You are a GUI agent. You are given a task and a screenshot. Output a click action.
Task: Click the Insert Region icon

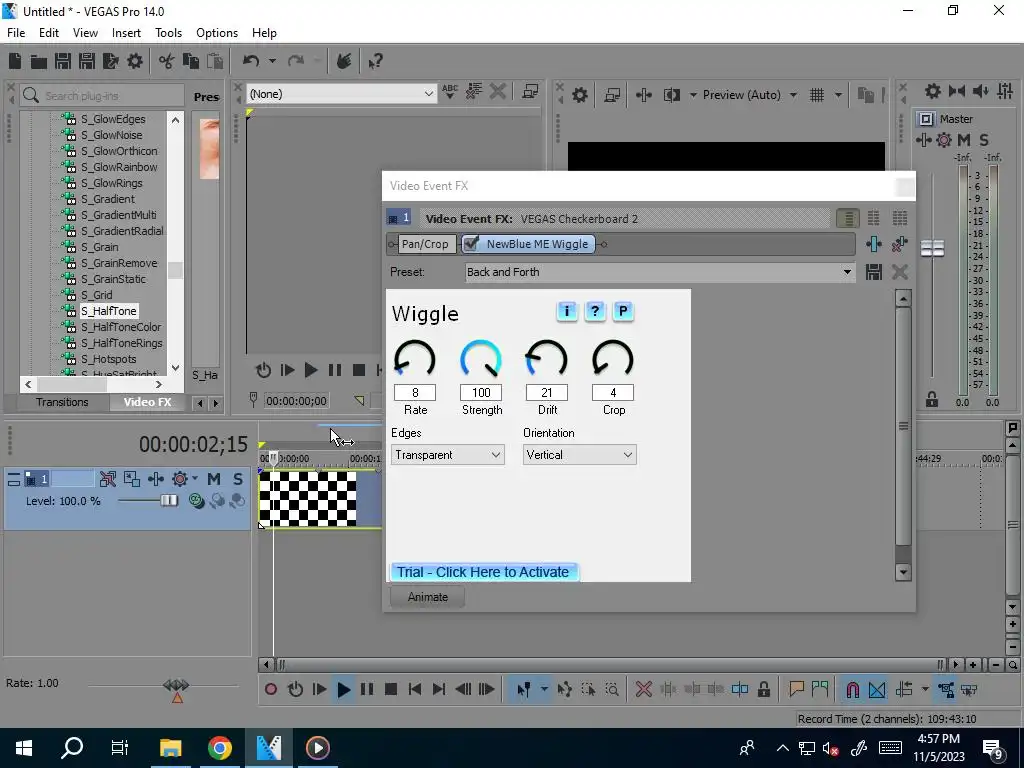(820, 689)
